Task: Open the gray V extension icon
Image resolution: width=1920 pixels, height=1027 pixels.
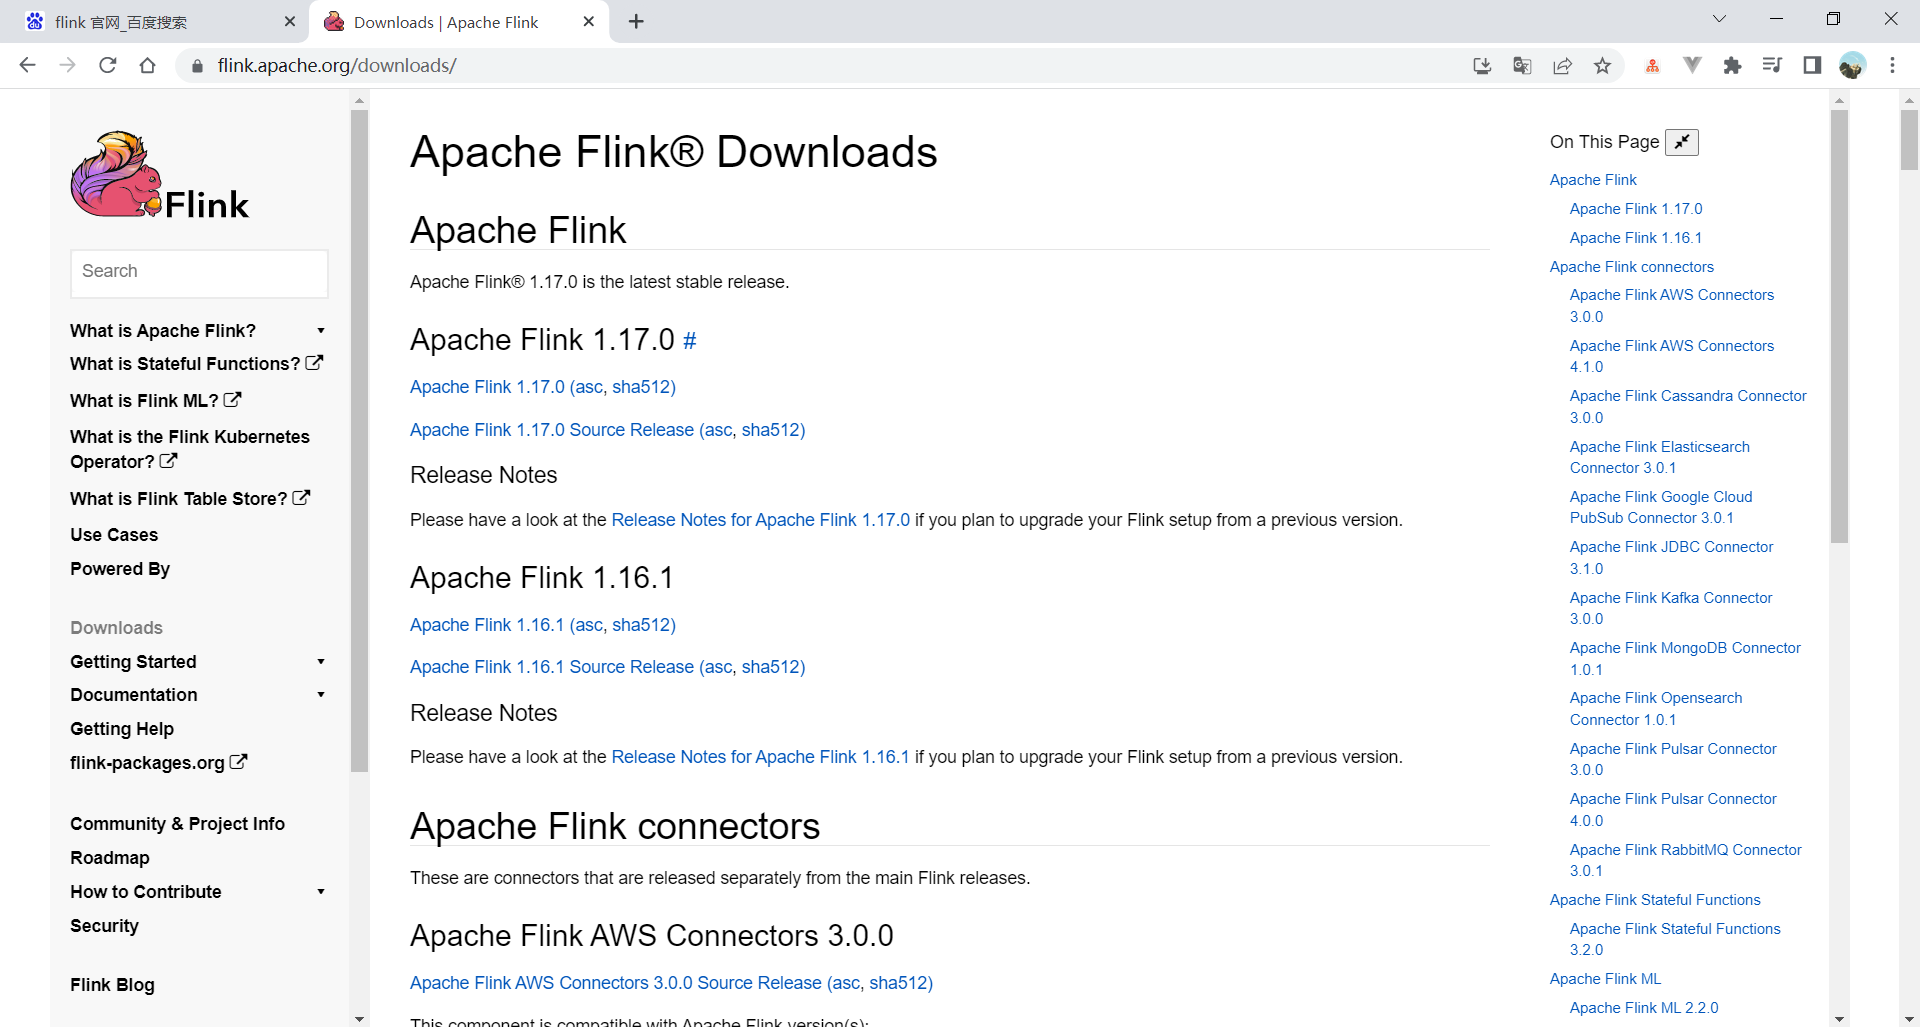Action: coord(1692,65)
